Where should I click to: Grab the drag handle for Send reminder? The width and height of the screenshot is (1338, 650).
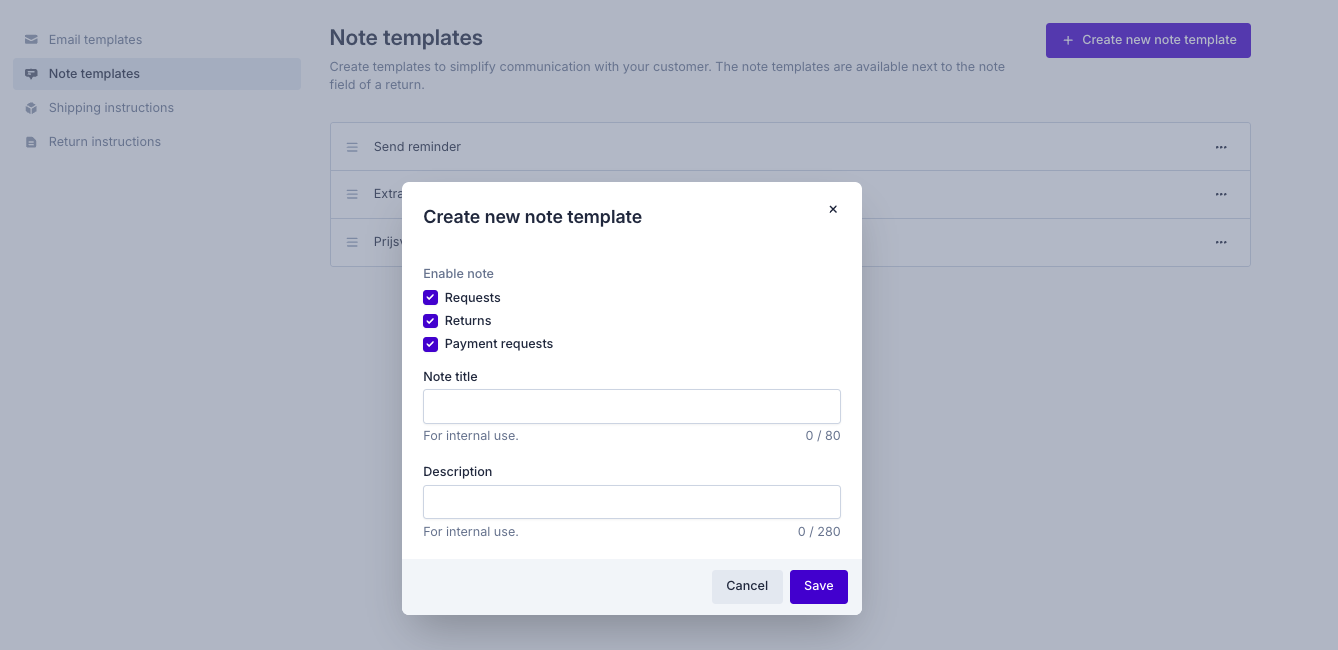pyautogui.click(x=352, y=147)
